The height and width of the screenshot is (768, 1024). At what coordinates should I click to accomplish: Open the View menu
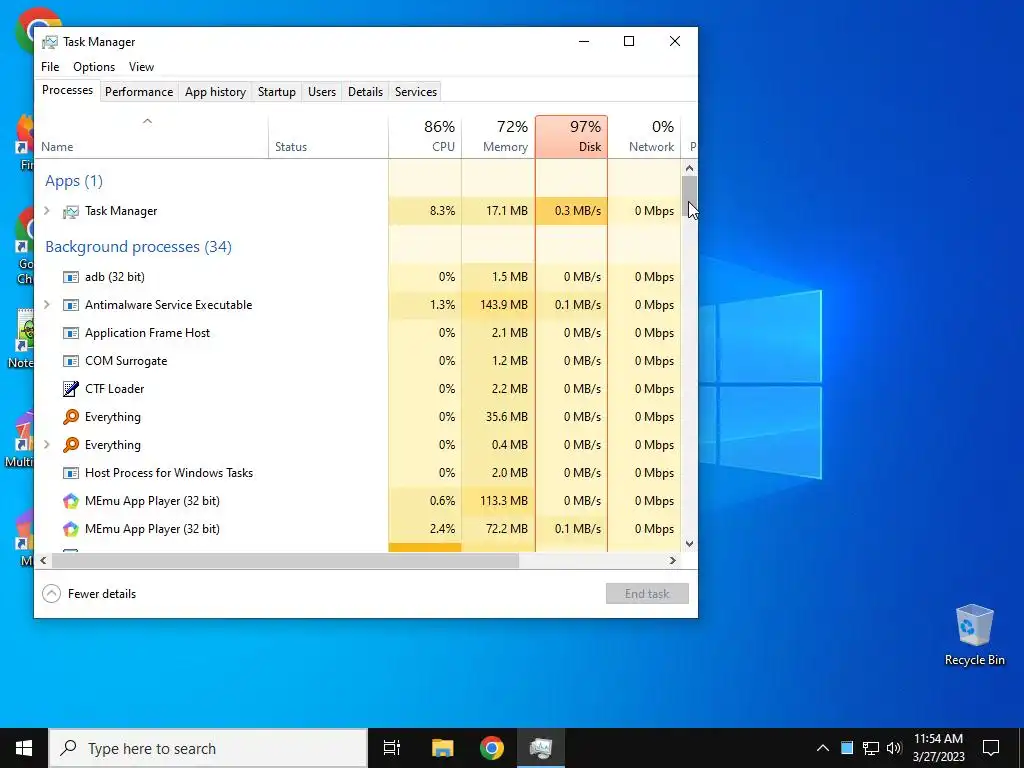(141, 67)
